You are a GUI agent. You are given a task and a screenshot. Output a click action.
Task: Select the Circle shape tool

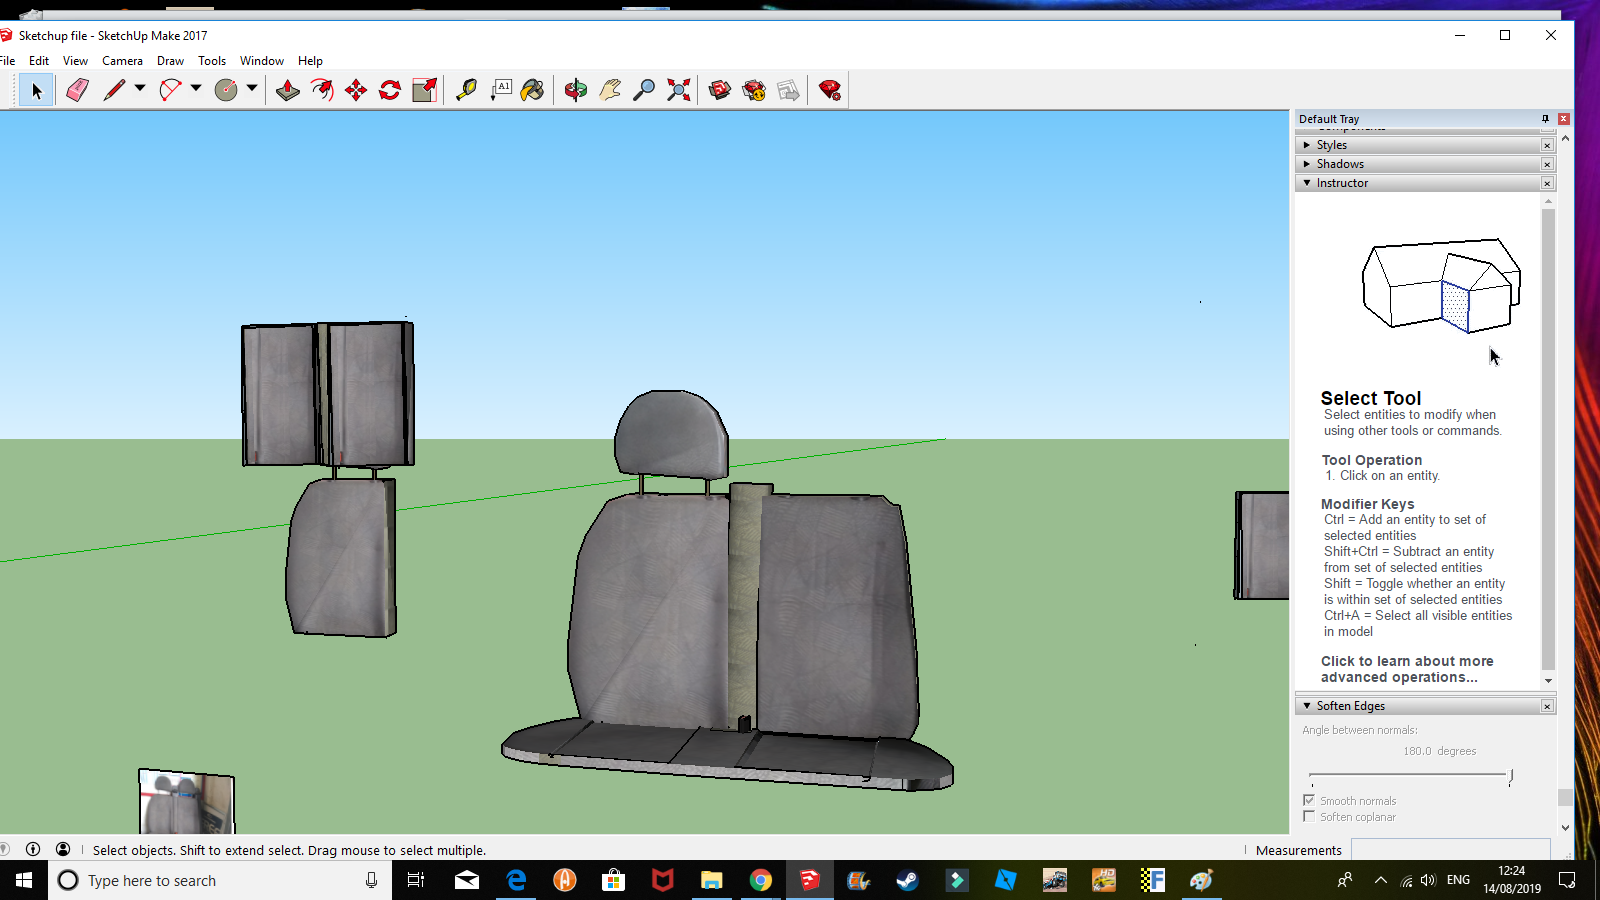pos(226,90)
